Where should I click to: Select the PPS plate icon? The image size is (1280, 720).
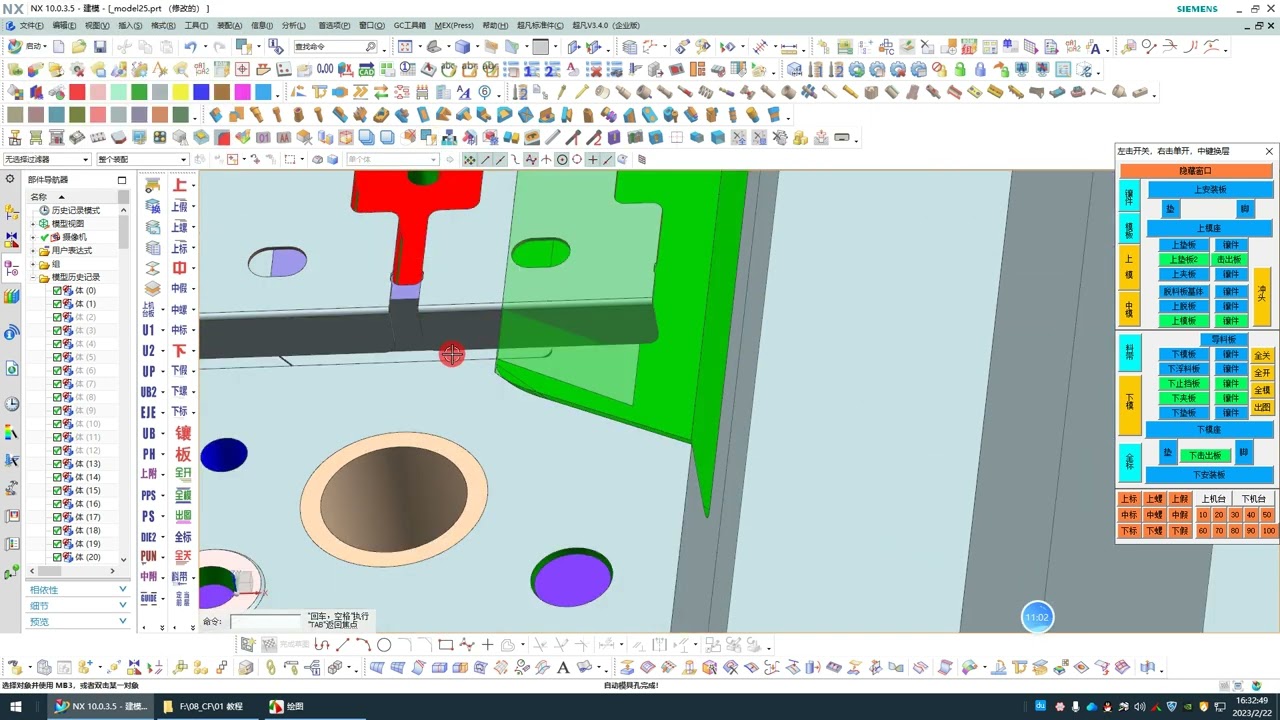point(149,495)
